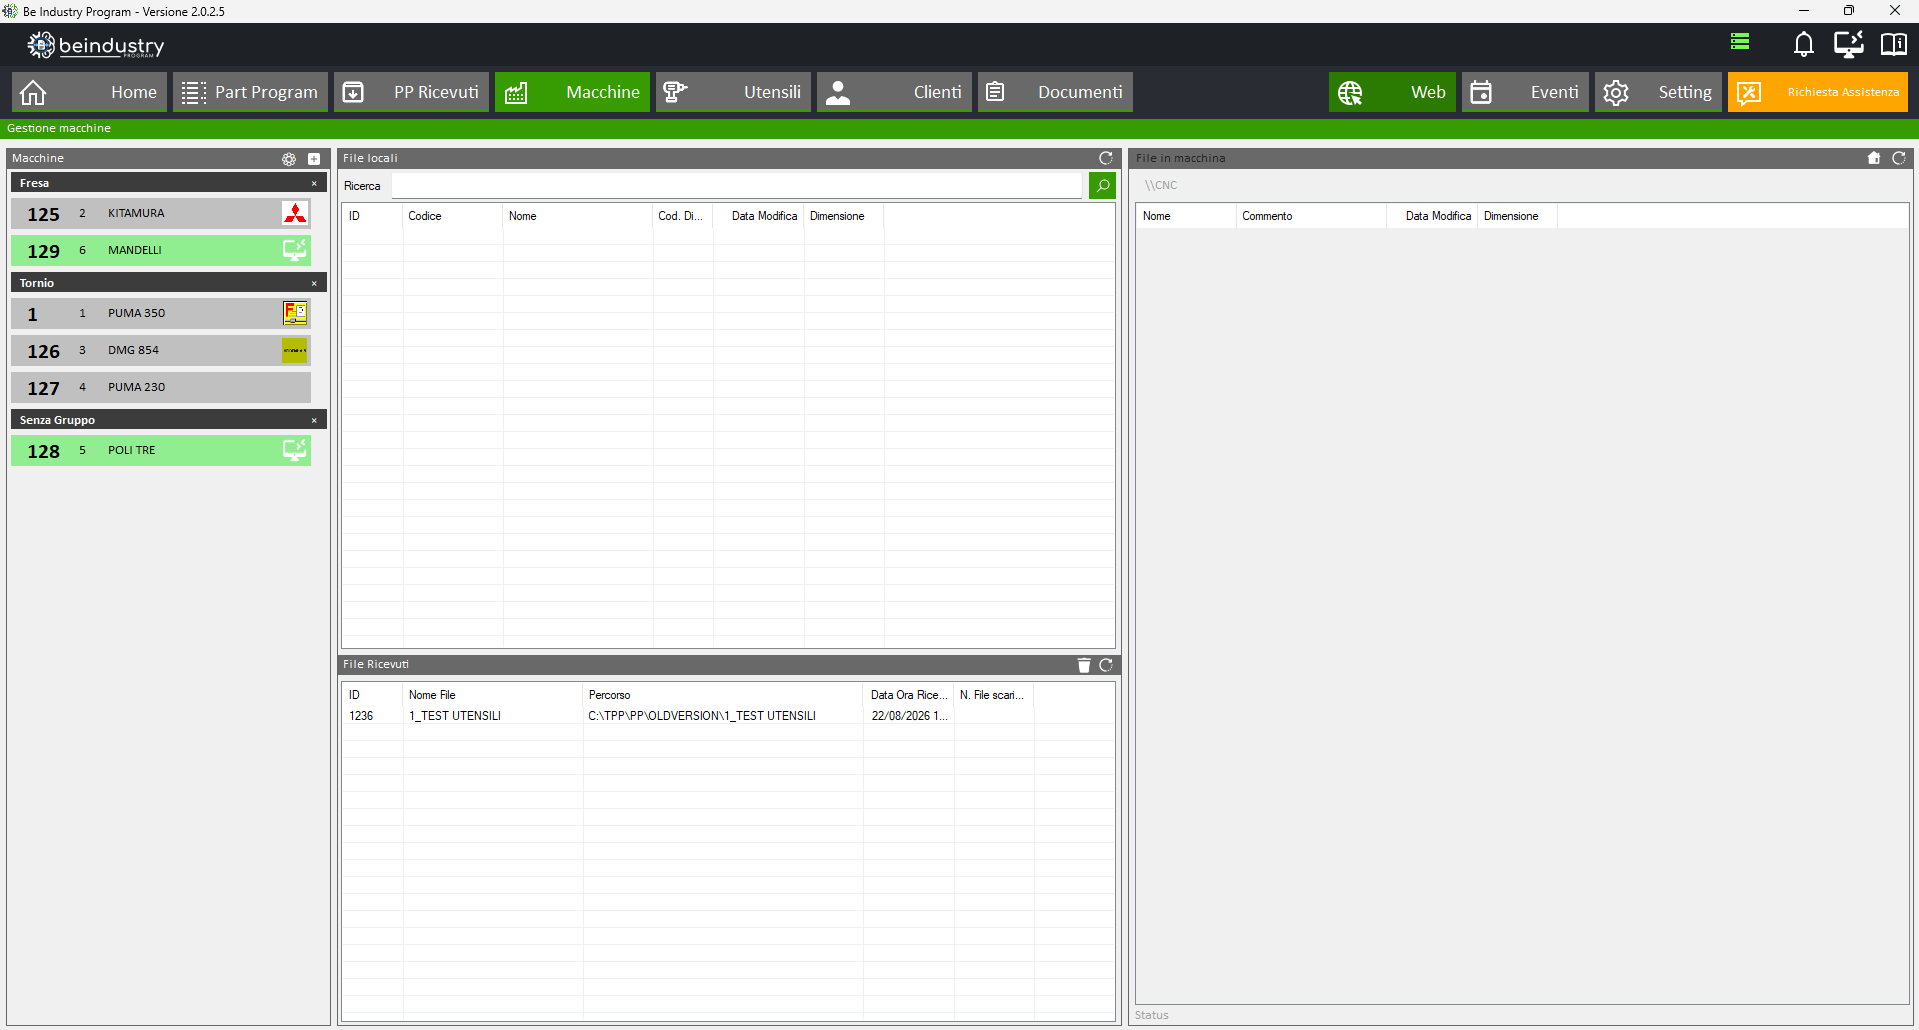
Task: Select the Macchine tab
Action: tap(572, 92)
